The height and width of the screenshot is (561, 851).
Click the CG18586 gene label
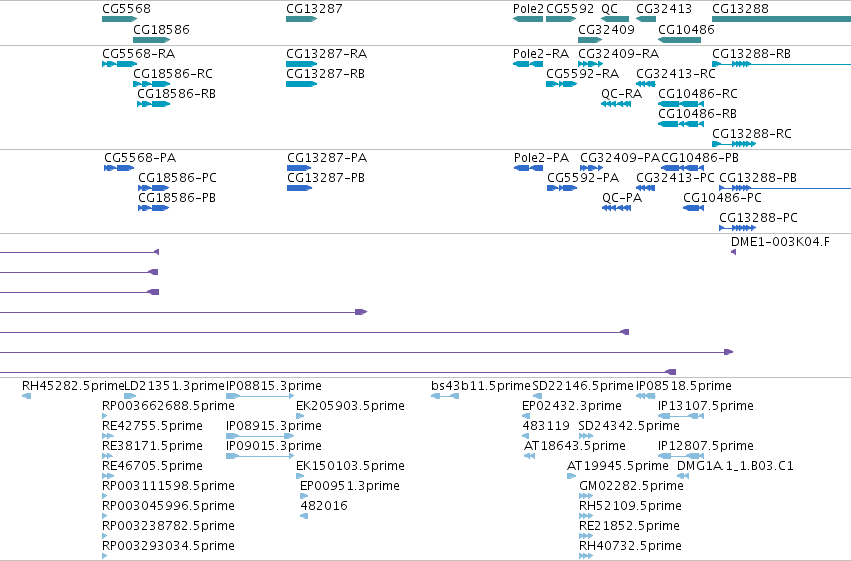click(161, 29)
